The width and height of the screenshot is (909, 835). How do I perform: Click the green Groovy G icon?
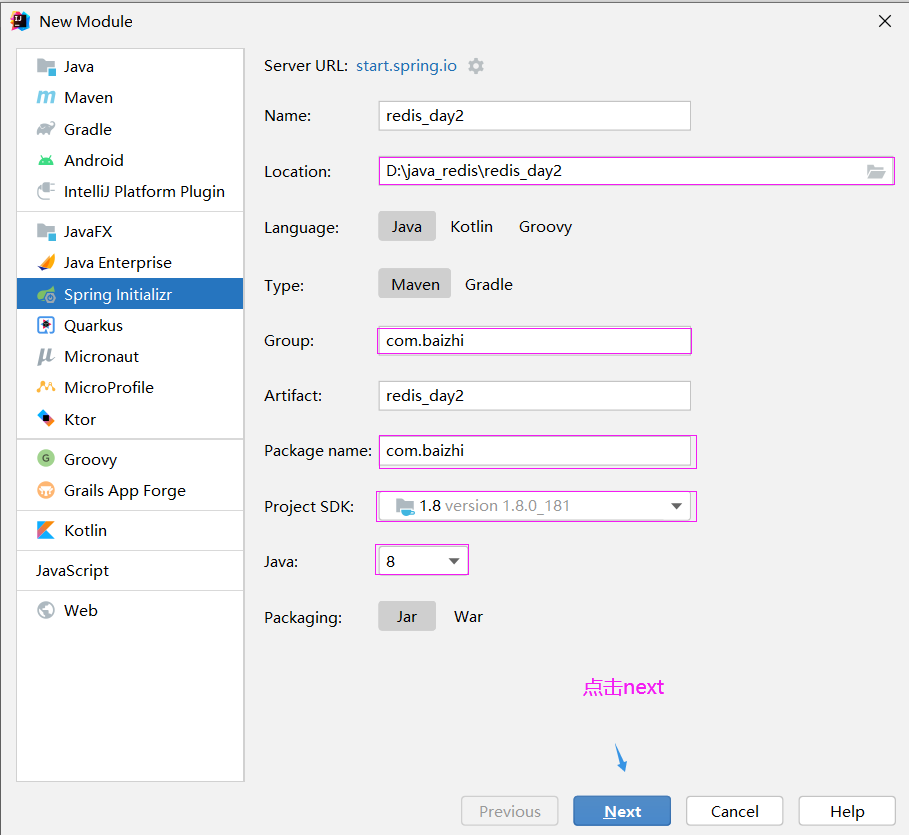pos(46,459)
